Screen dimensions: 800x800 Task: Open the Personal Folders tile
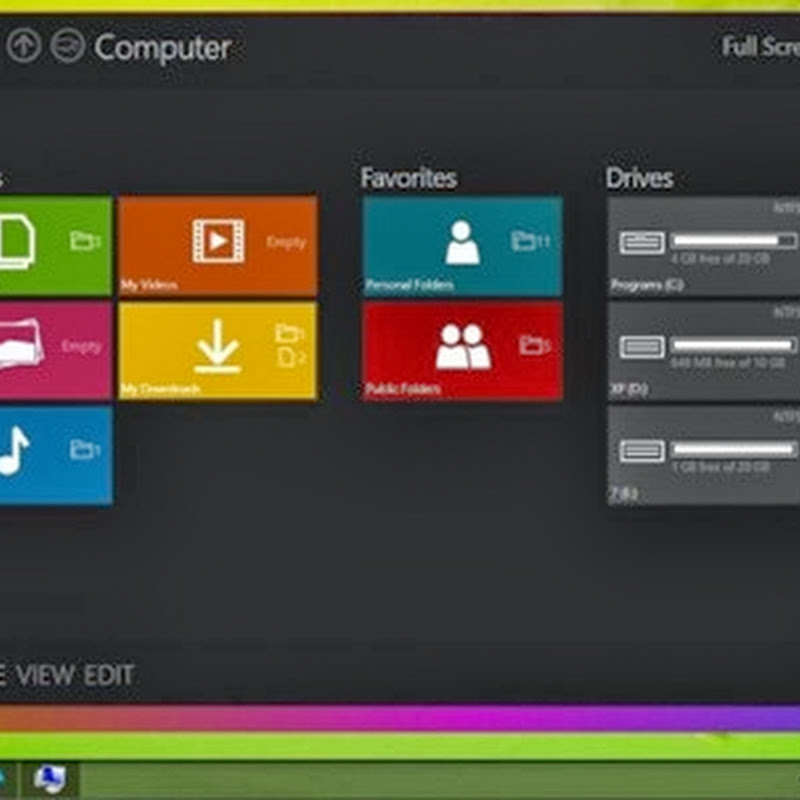pyautogui.click(x=462, y=246)
